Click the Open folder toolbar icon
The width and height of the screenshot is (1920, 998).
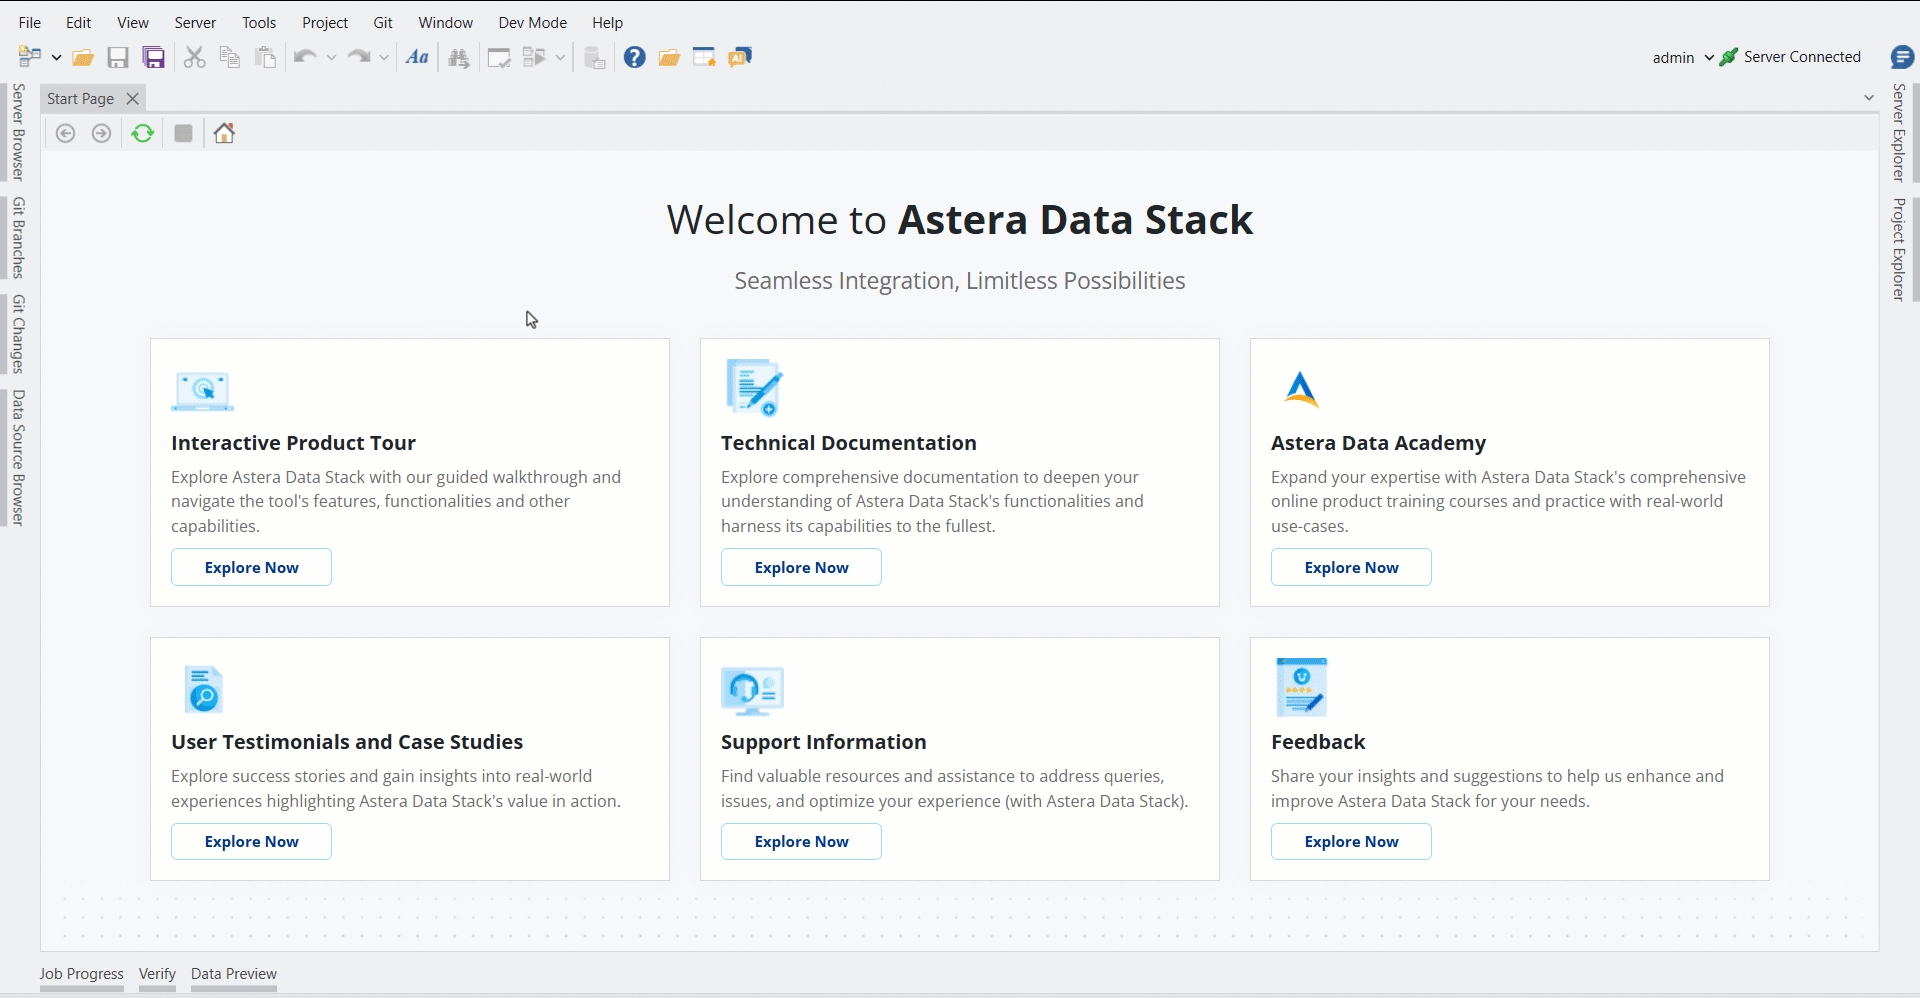pos(83,58)
